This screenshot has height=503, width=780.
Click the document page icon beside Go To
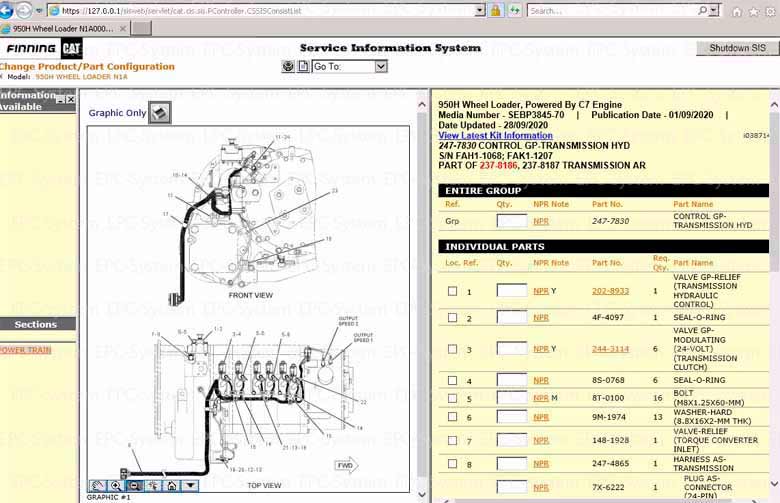(x=303, y=66)
